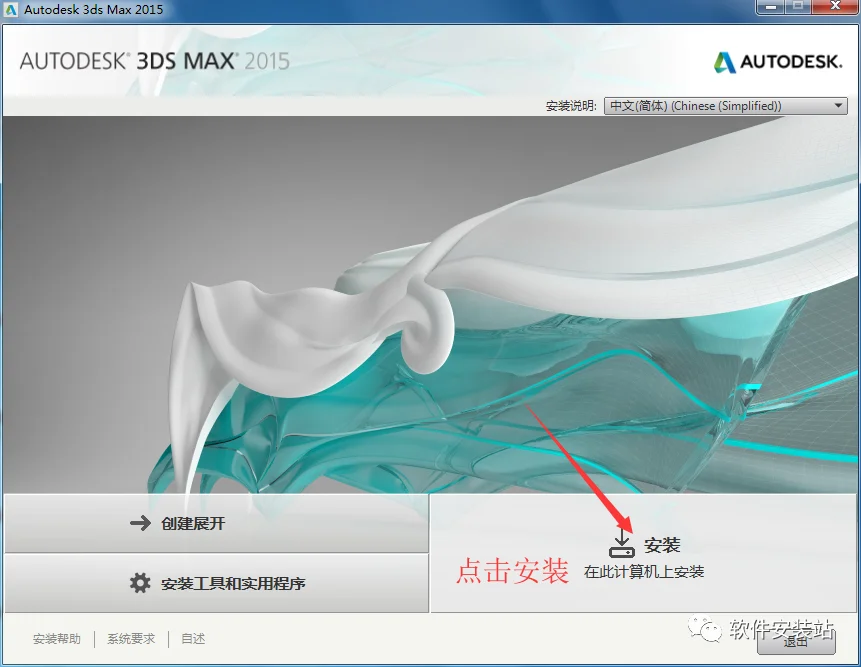Close the installer window

click(x=835, y=7)
